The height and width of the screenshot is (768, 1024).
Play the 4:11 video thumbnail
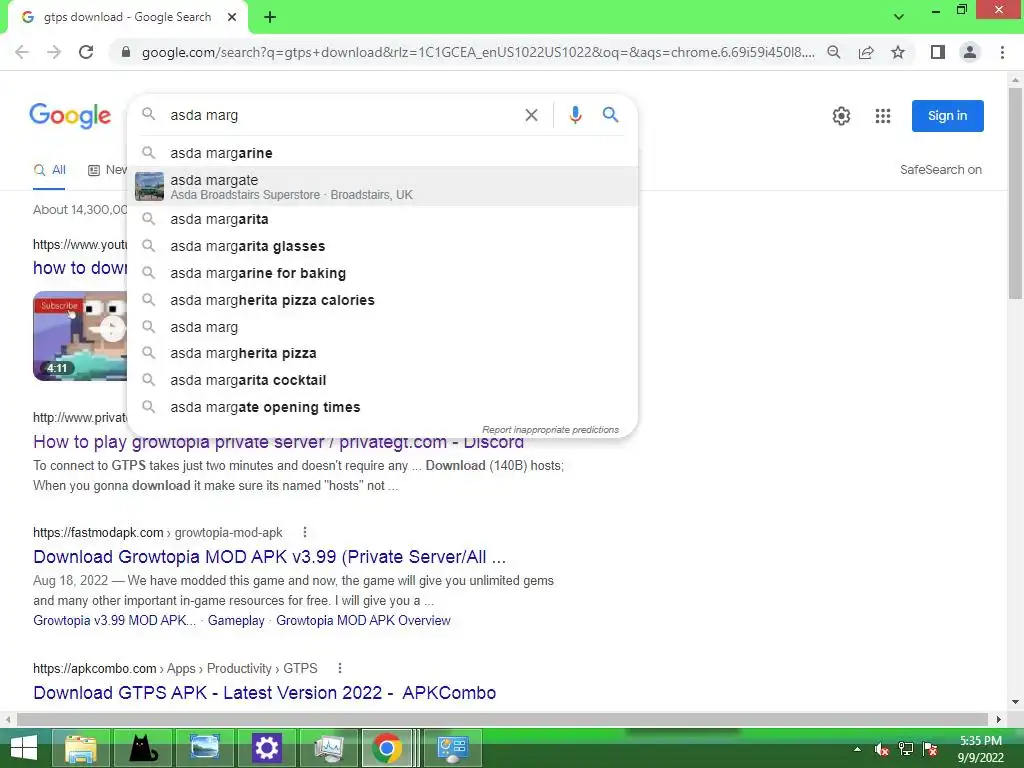click(80, 336)
